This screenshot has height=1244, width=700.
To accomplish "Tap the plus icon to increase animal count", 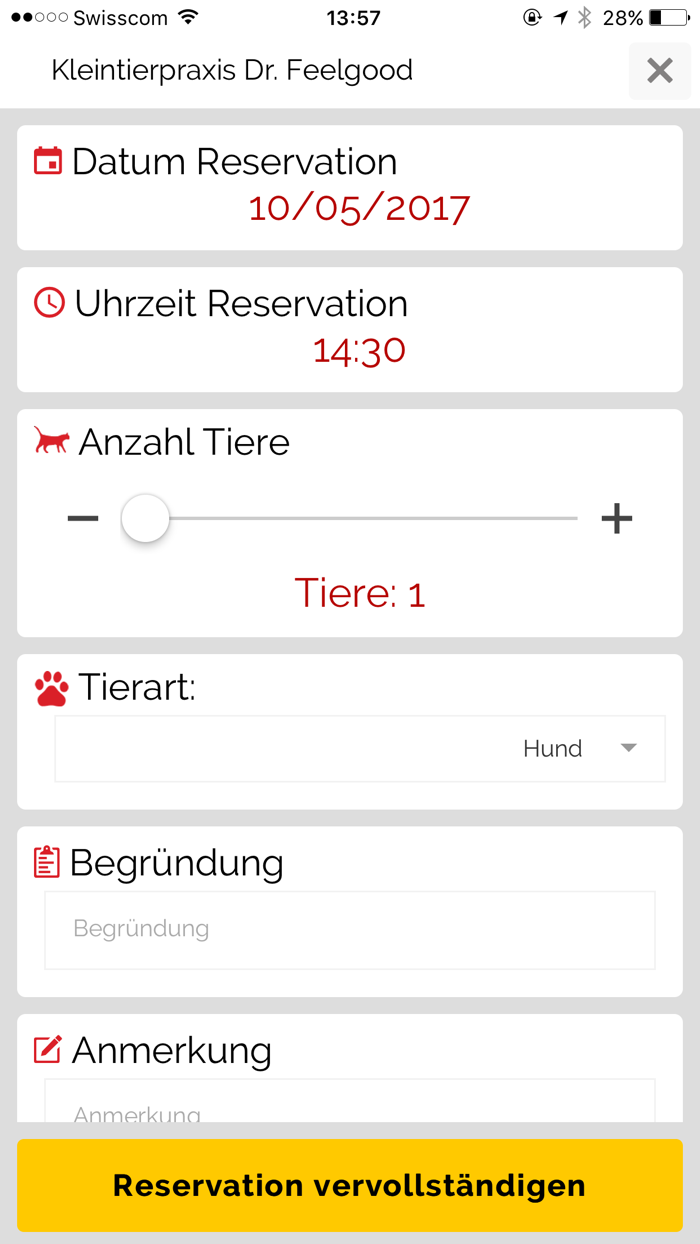I will pos(617,517).
